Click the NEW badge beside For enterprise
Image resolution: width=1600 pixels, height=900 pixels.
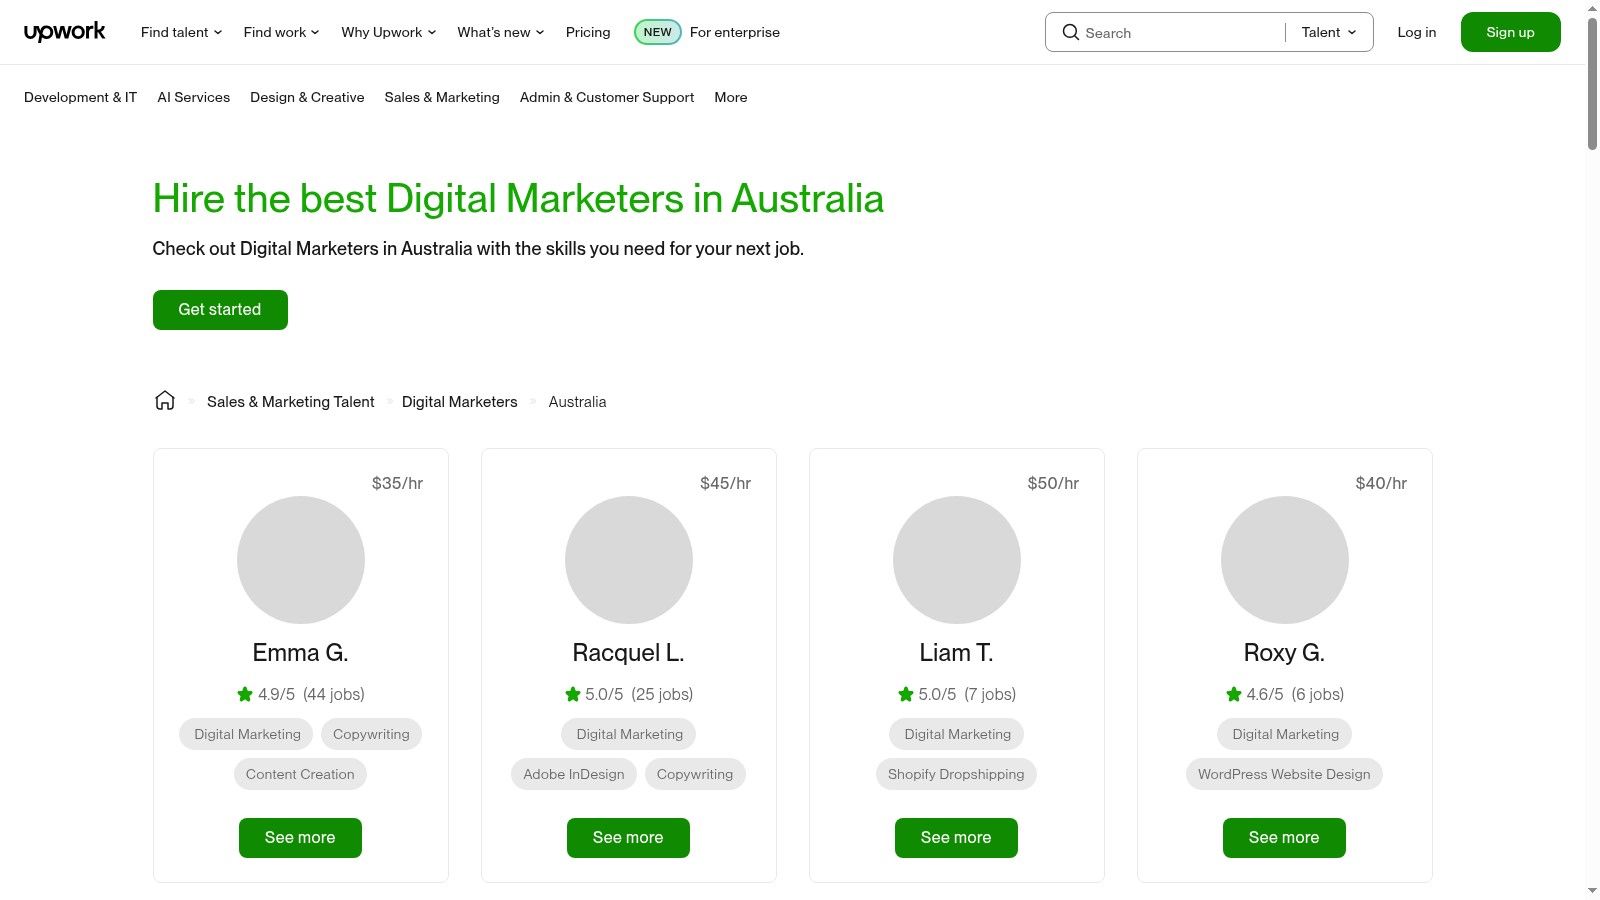(x=658, y=32)
